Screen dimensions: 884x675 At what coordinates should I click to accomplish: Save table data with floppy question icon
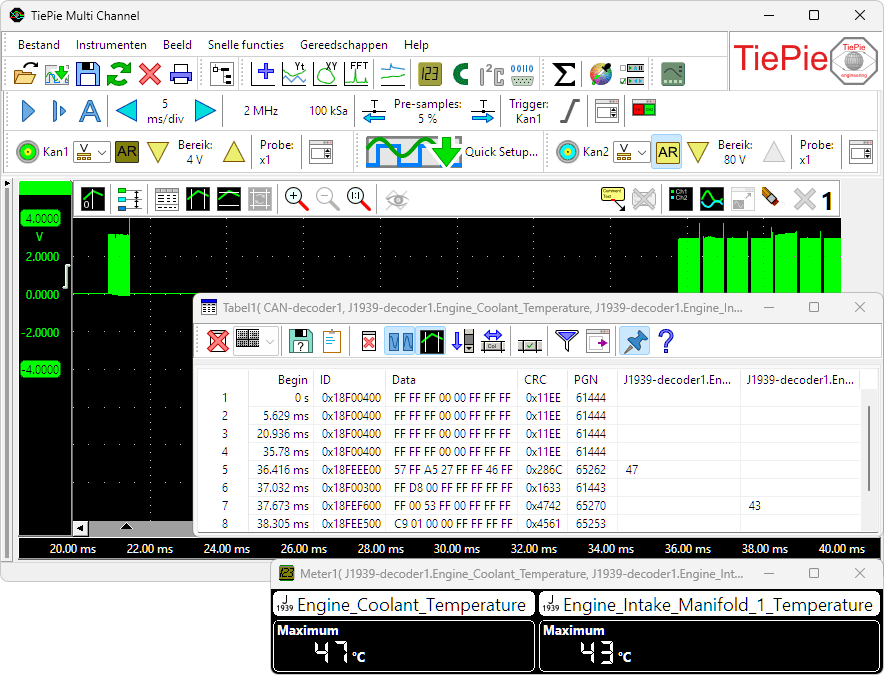pyautogui.click(x=300, y=341)
